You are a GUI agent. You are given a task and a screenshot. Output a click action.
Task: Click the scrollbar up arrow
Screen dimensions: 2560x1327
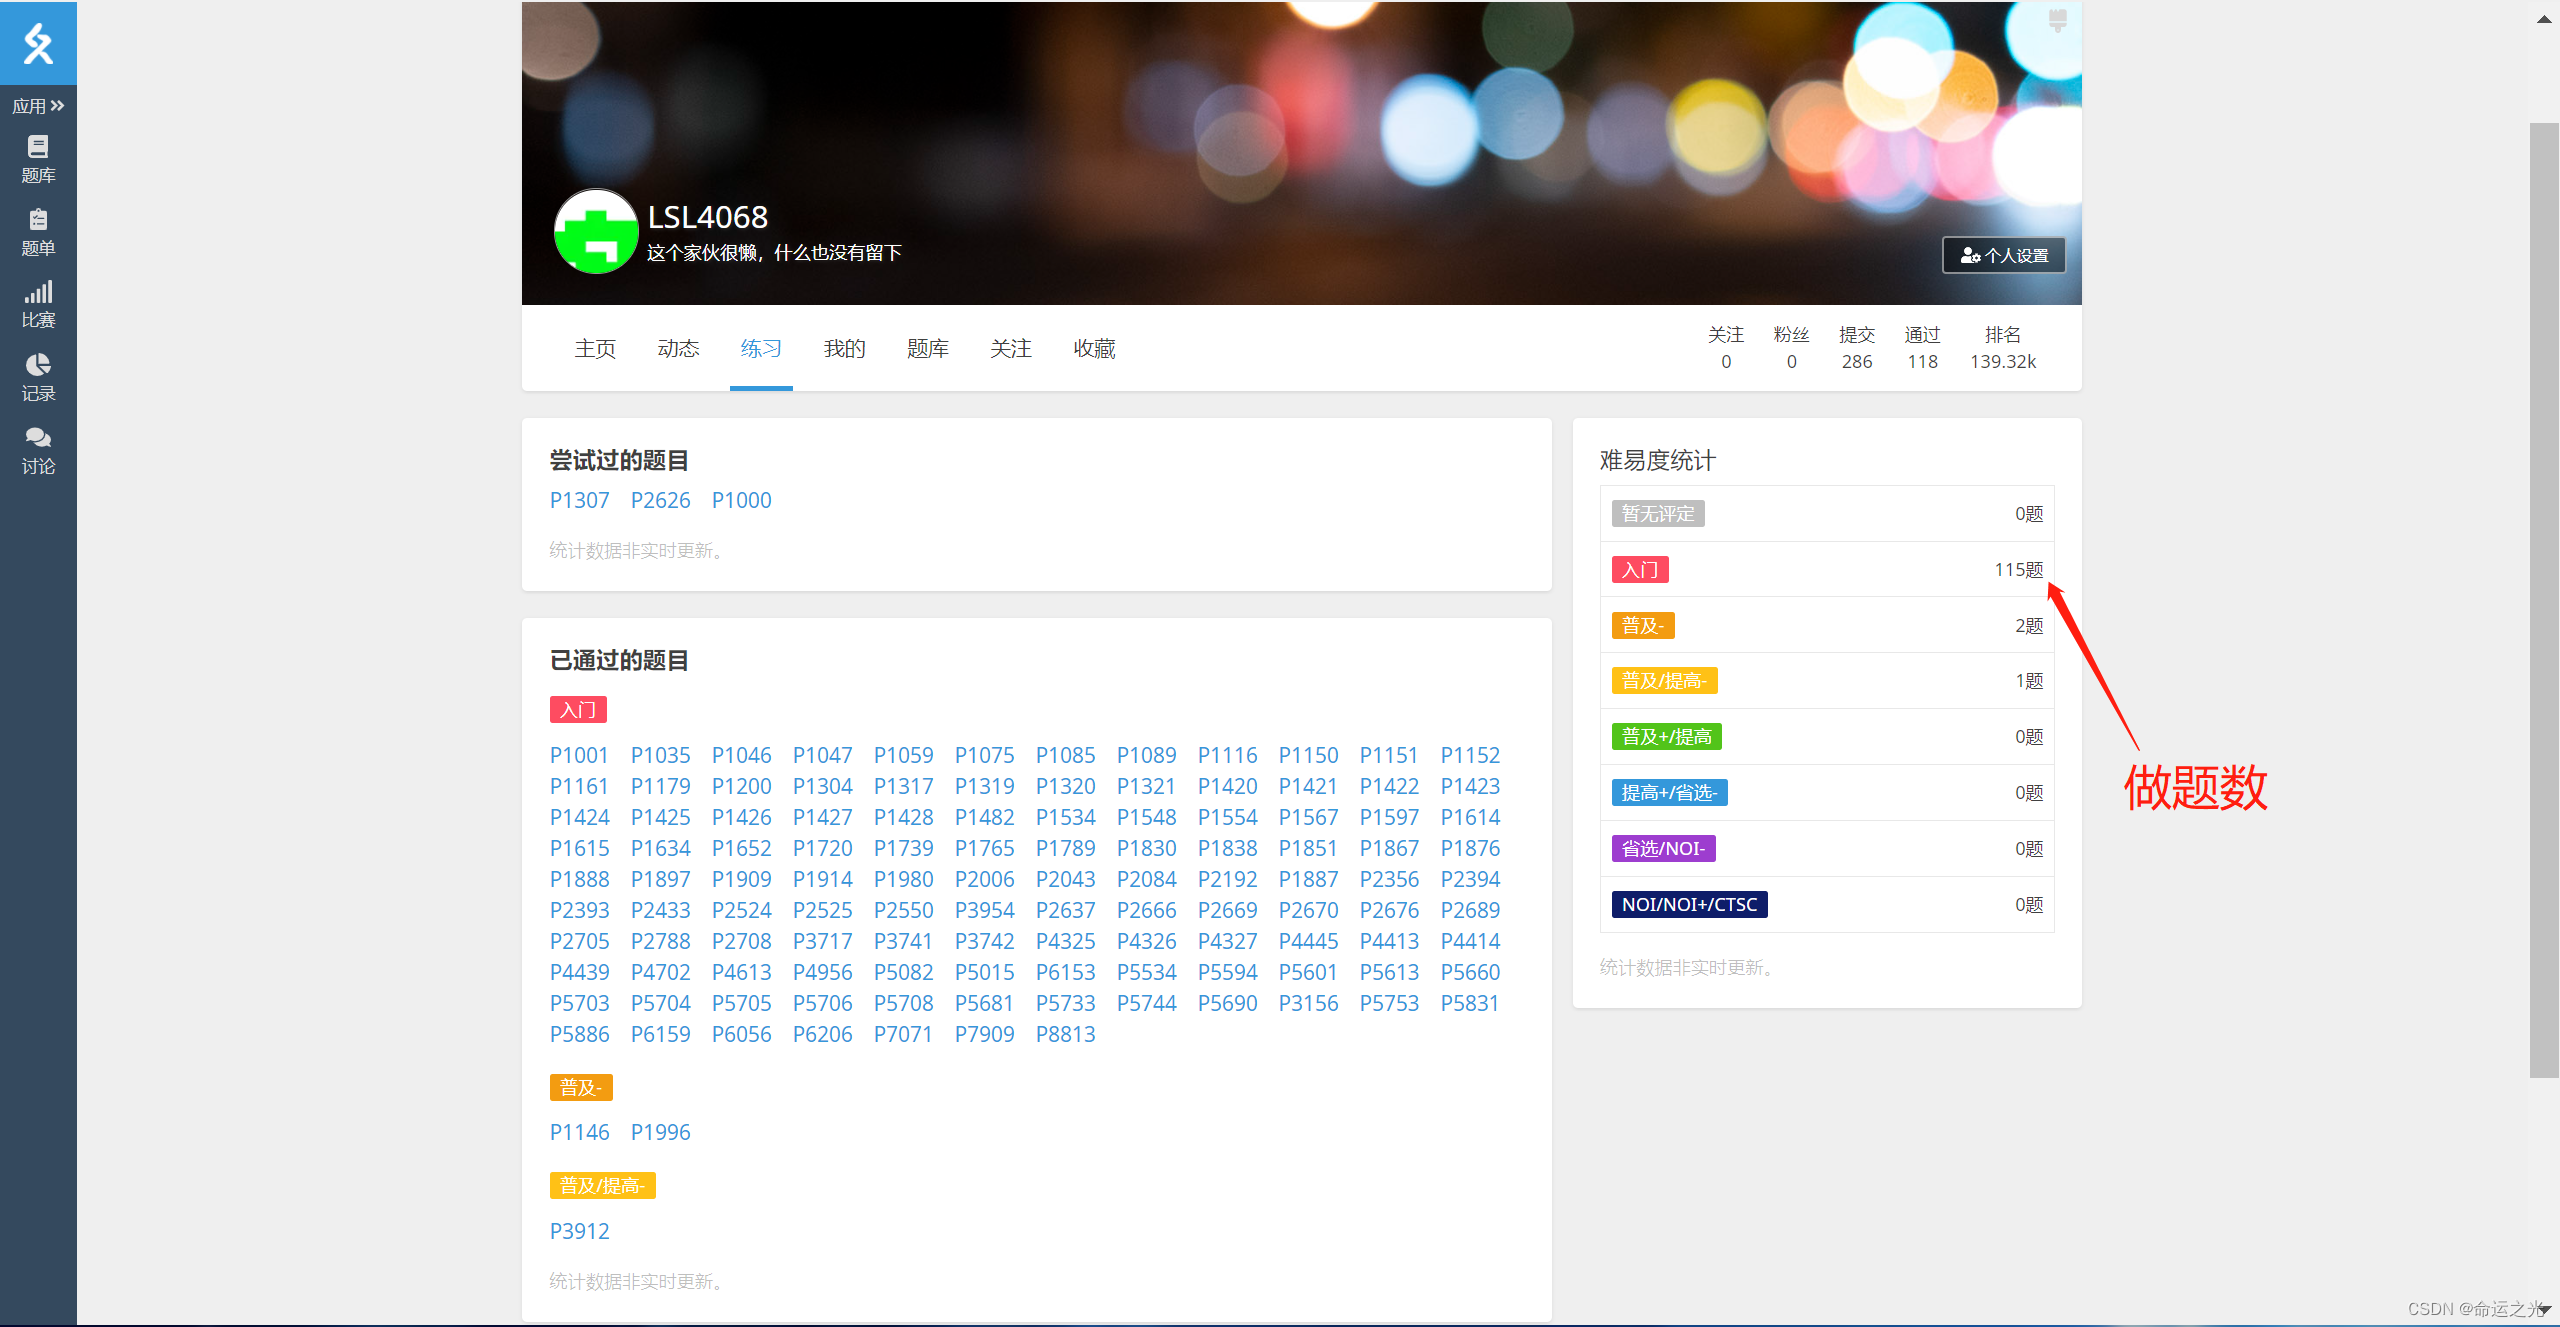(2543, 19)
